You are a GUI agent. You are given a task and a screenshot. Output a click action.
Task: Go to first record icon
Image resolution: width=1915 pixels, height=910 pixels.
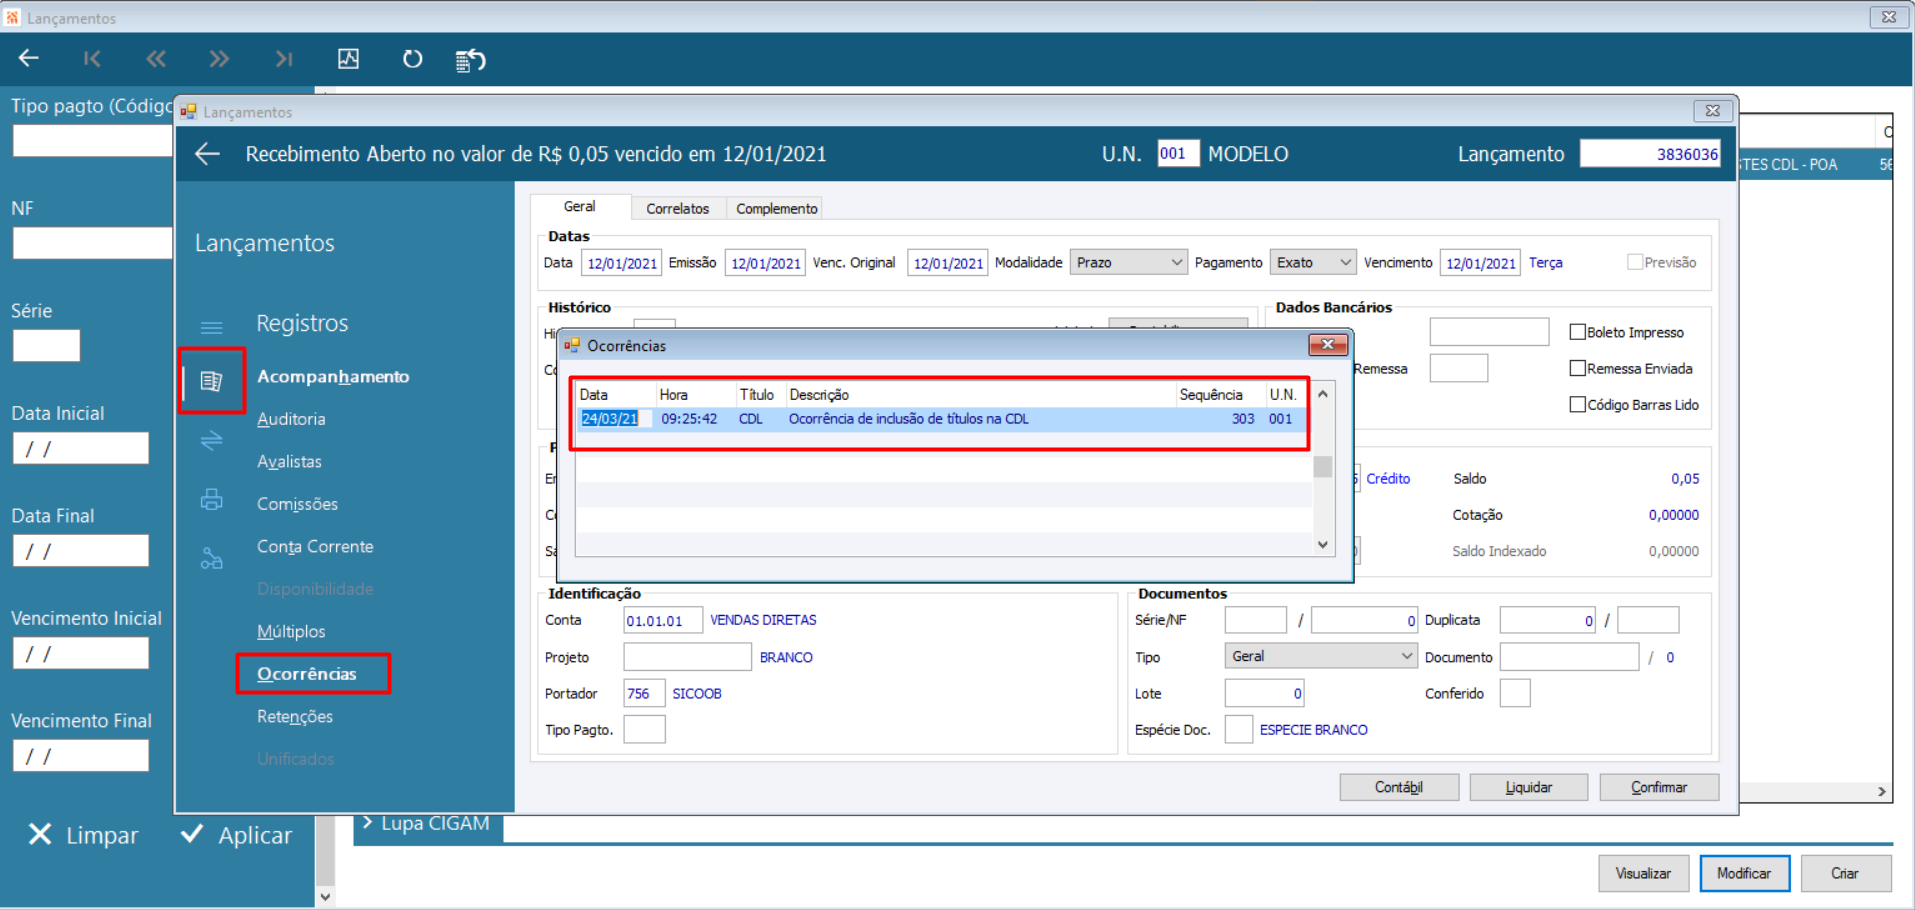(x=92, y=59)
